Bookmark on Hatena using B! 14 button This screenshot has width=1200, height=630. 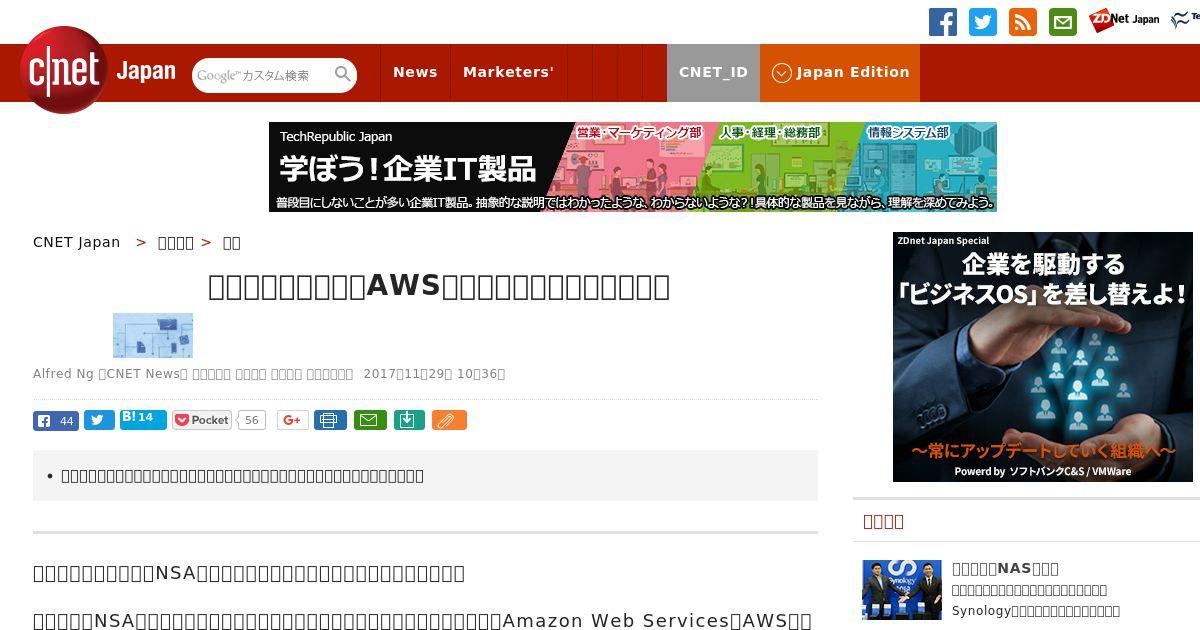click(x=143, y=419)
